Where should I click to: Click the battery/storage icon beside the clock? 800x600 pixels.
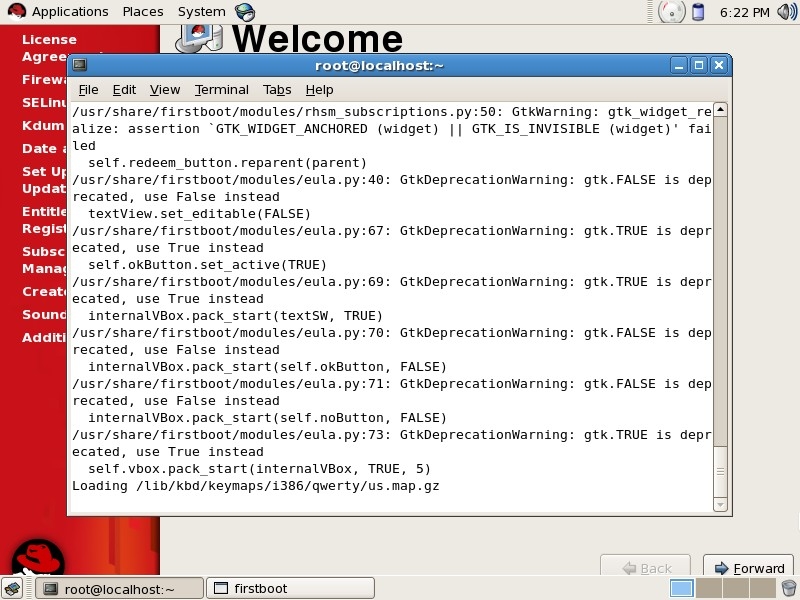click(698, 12)
